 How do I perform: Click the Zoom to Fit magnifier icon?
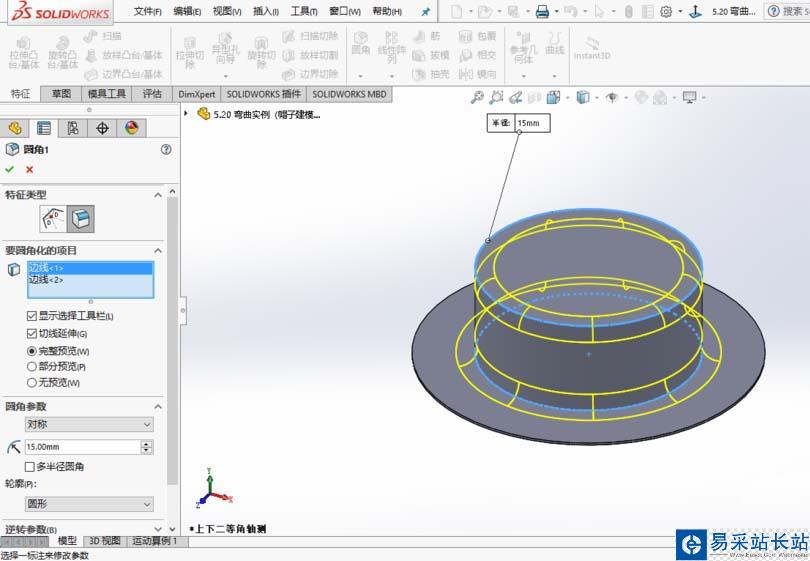[477, 97]
